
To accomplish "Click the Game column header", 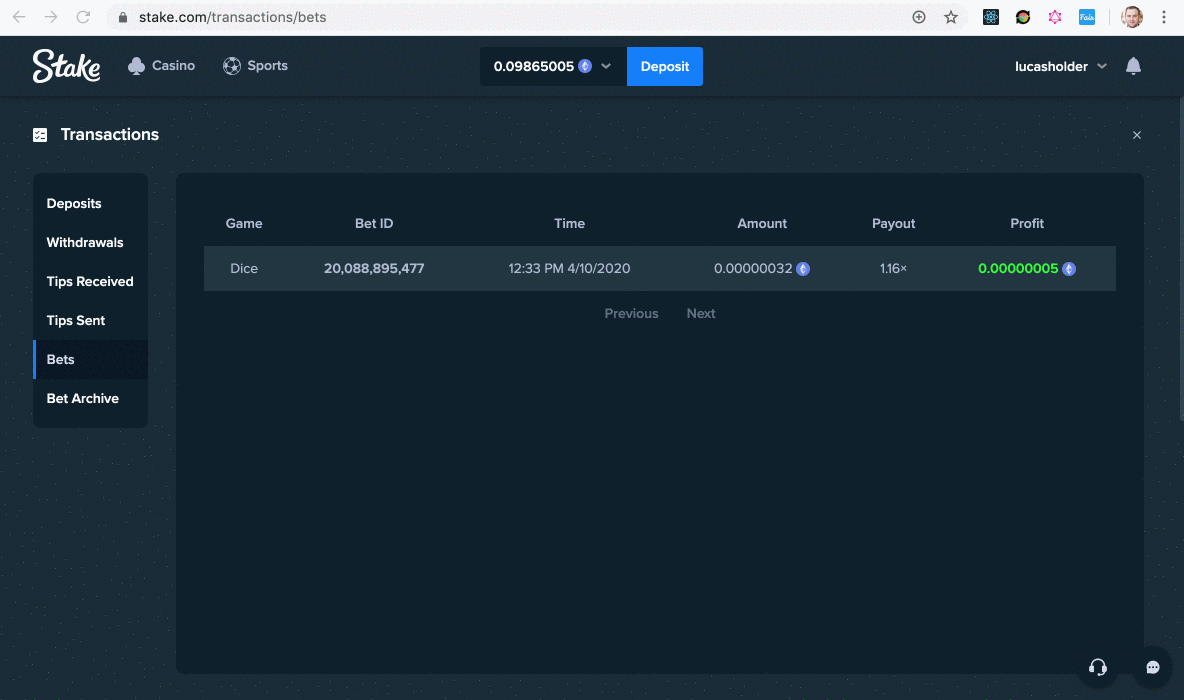I will coord(244,224).
